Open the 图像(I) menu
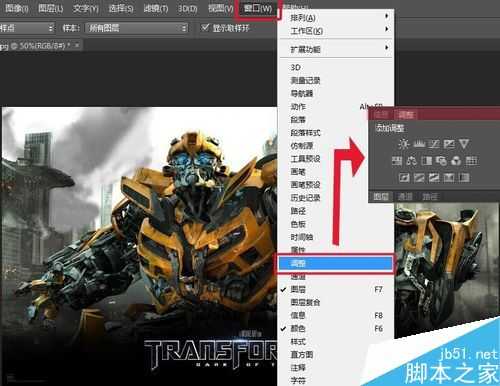 click(x=16, y=8)
